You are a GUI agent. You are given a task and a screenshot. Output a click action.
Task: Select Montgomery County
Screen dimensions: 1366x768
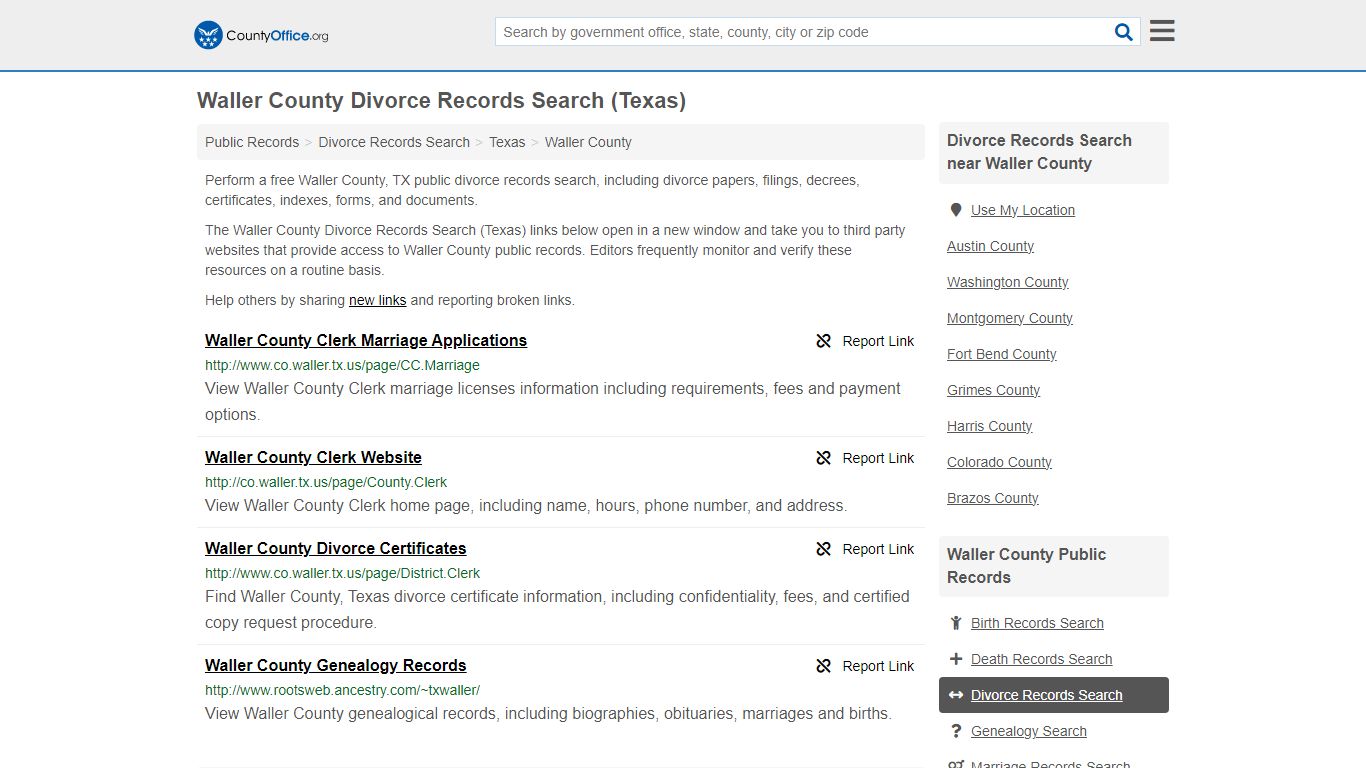click(x=1010, y=318)
